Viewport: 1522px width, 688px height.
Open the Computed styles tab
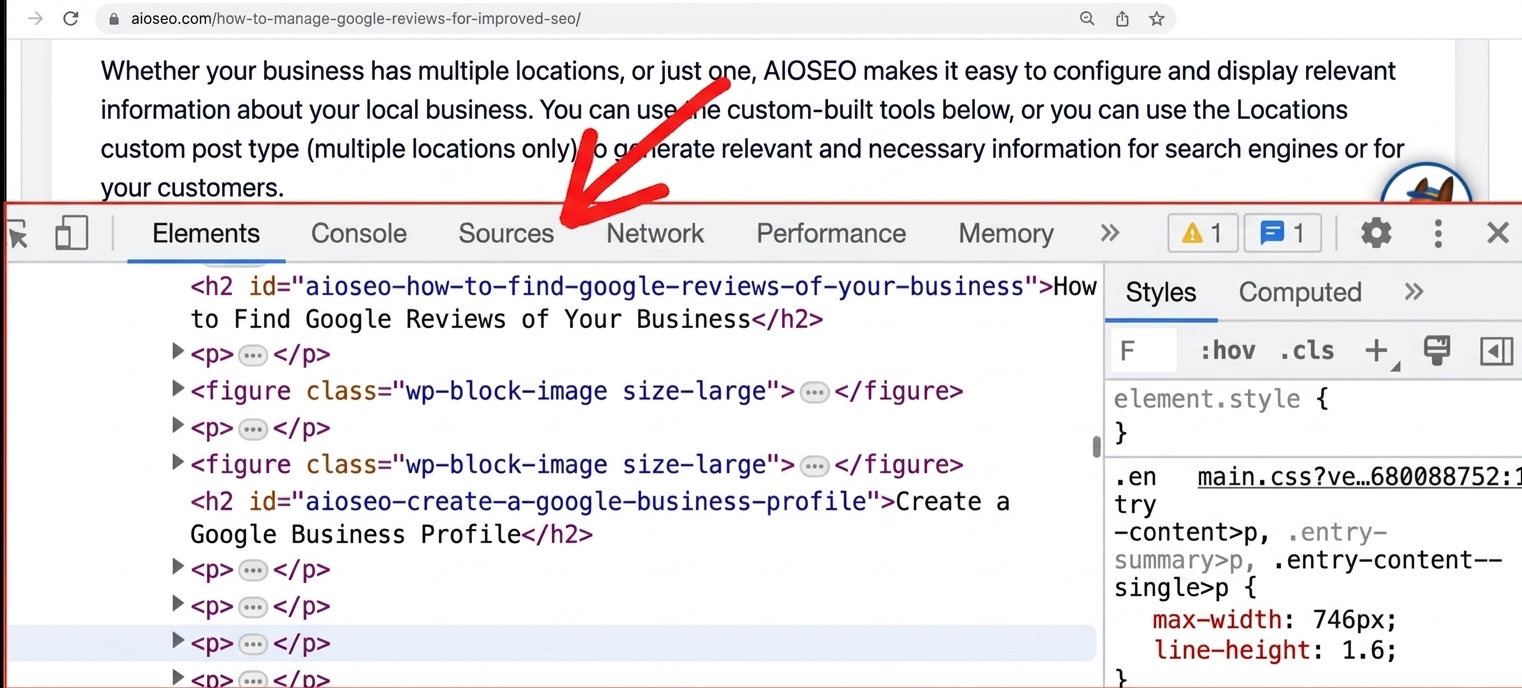point(1300,292)
